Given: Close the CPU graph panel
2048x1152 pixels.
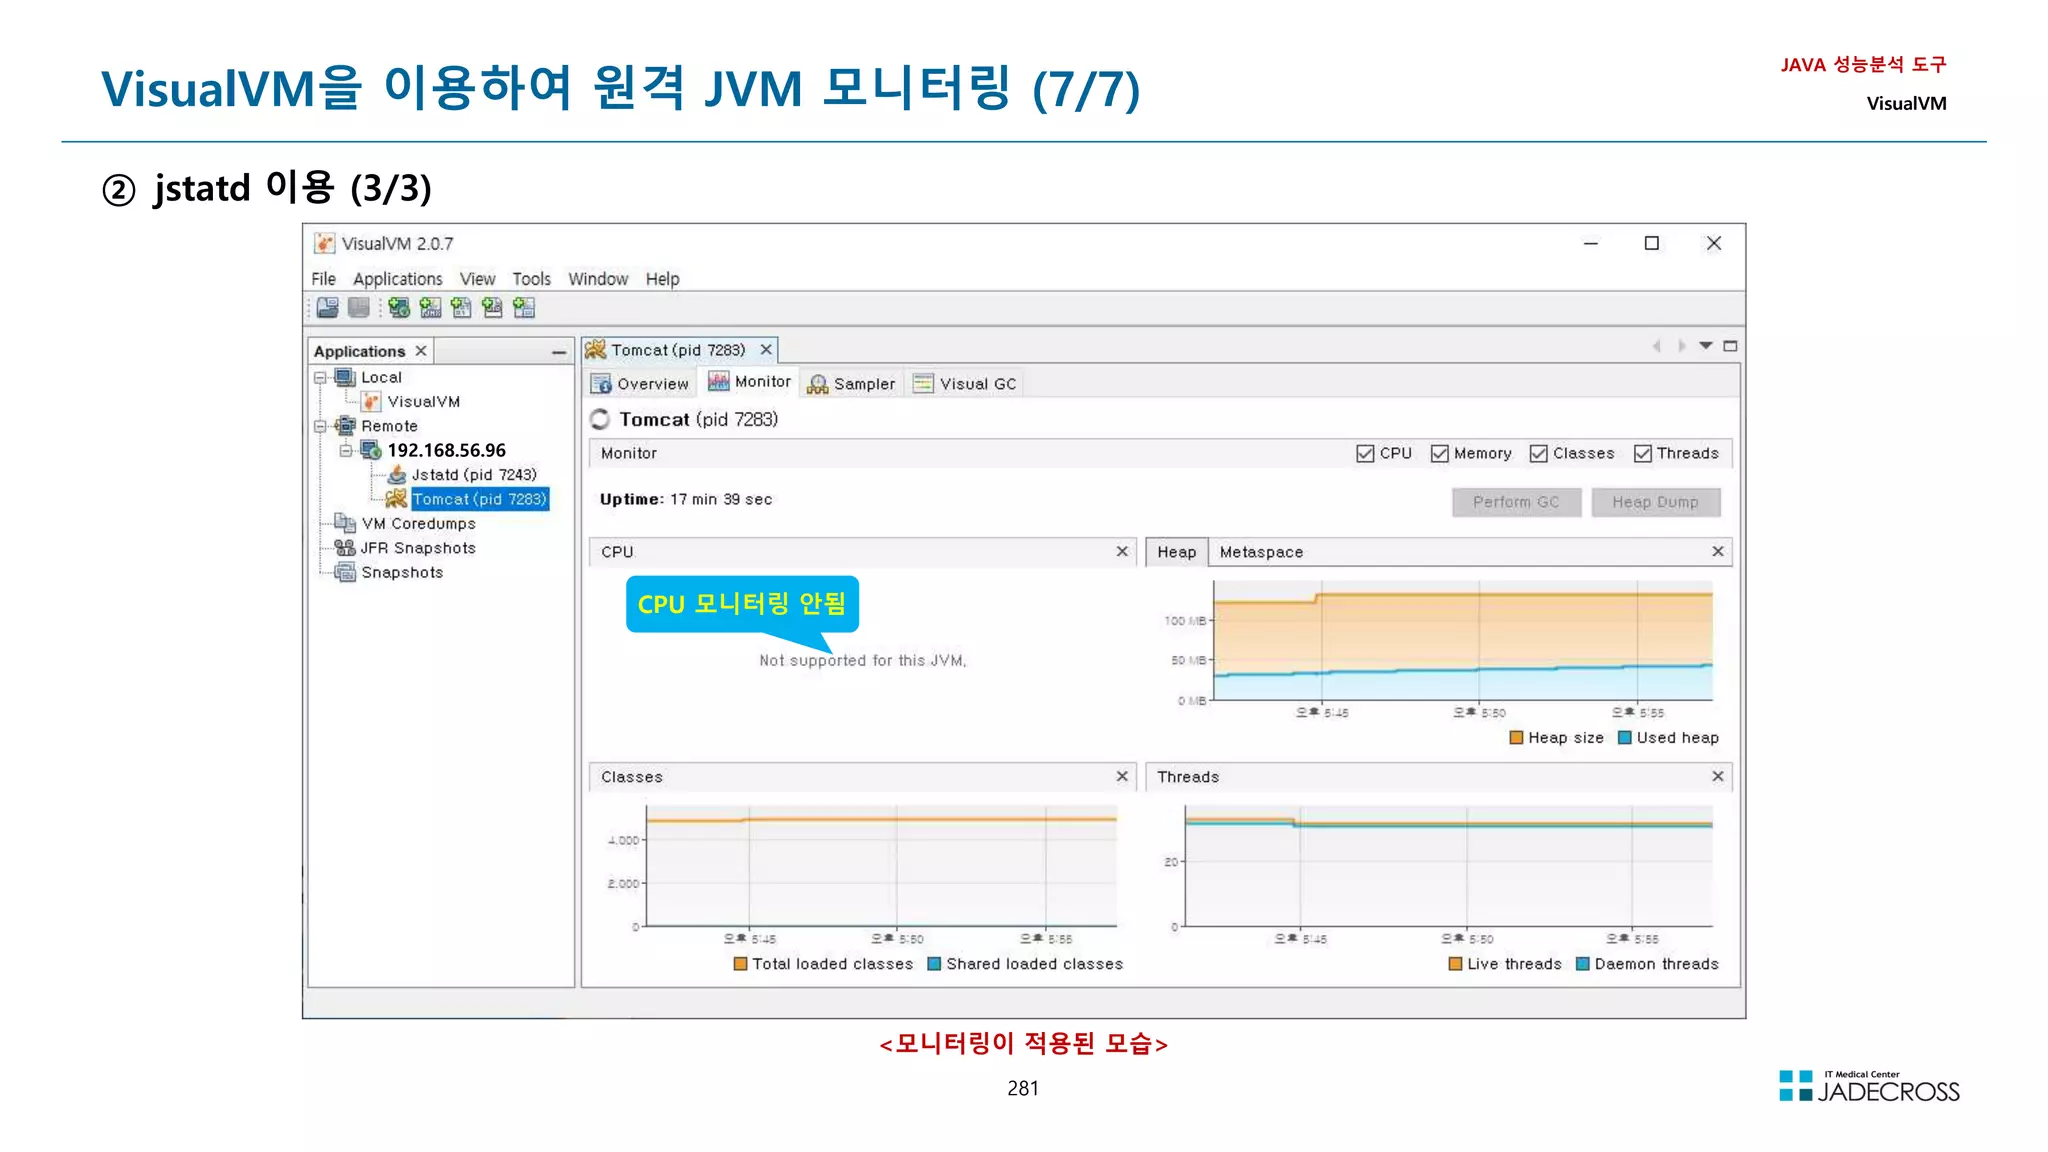Looking at the screenshot, I should click(x=1122, y=551).
